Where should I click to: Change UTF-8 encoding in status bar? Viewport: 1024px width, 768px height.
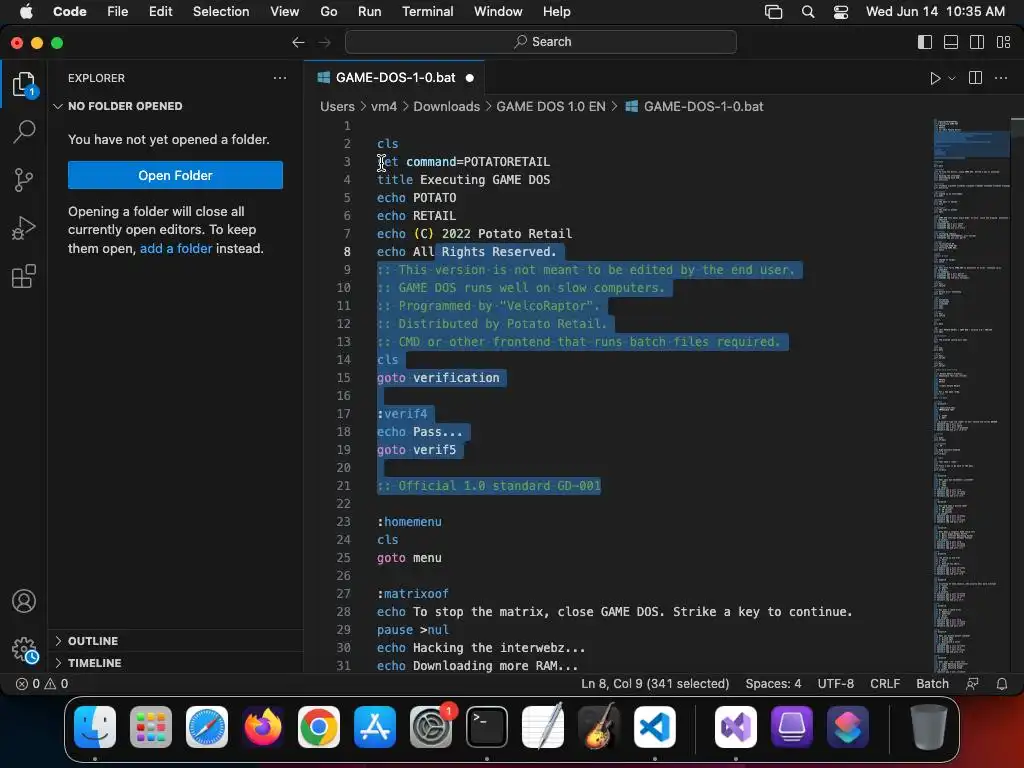(x=835, y=684)
